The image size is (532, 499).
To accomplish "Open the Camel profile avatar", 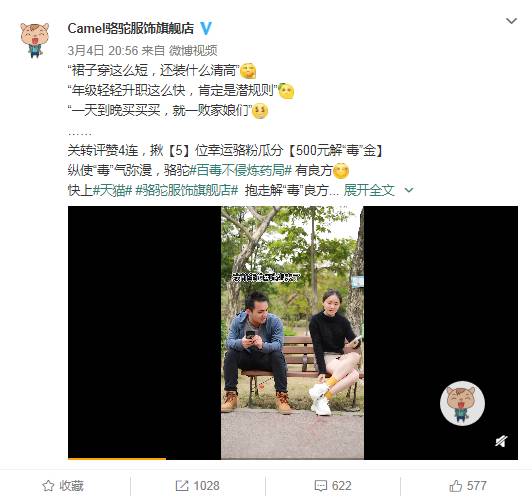I will [x=34, y=40].
